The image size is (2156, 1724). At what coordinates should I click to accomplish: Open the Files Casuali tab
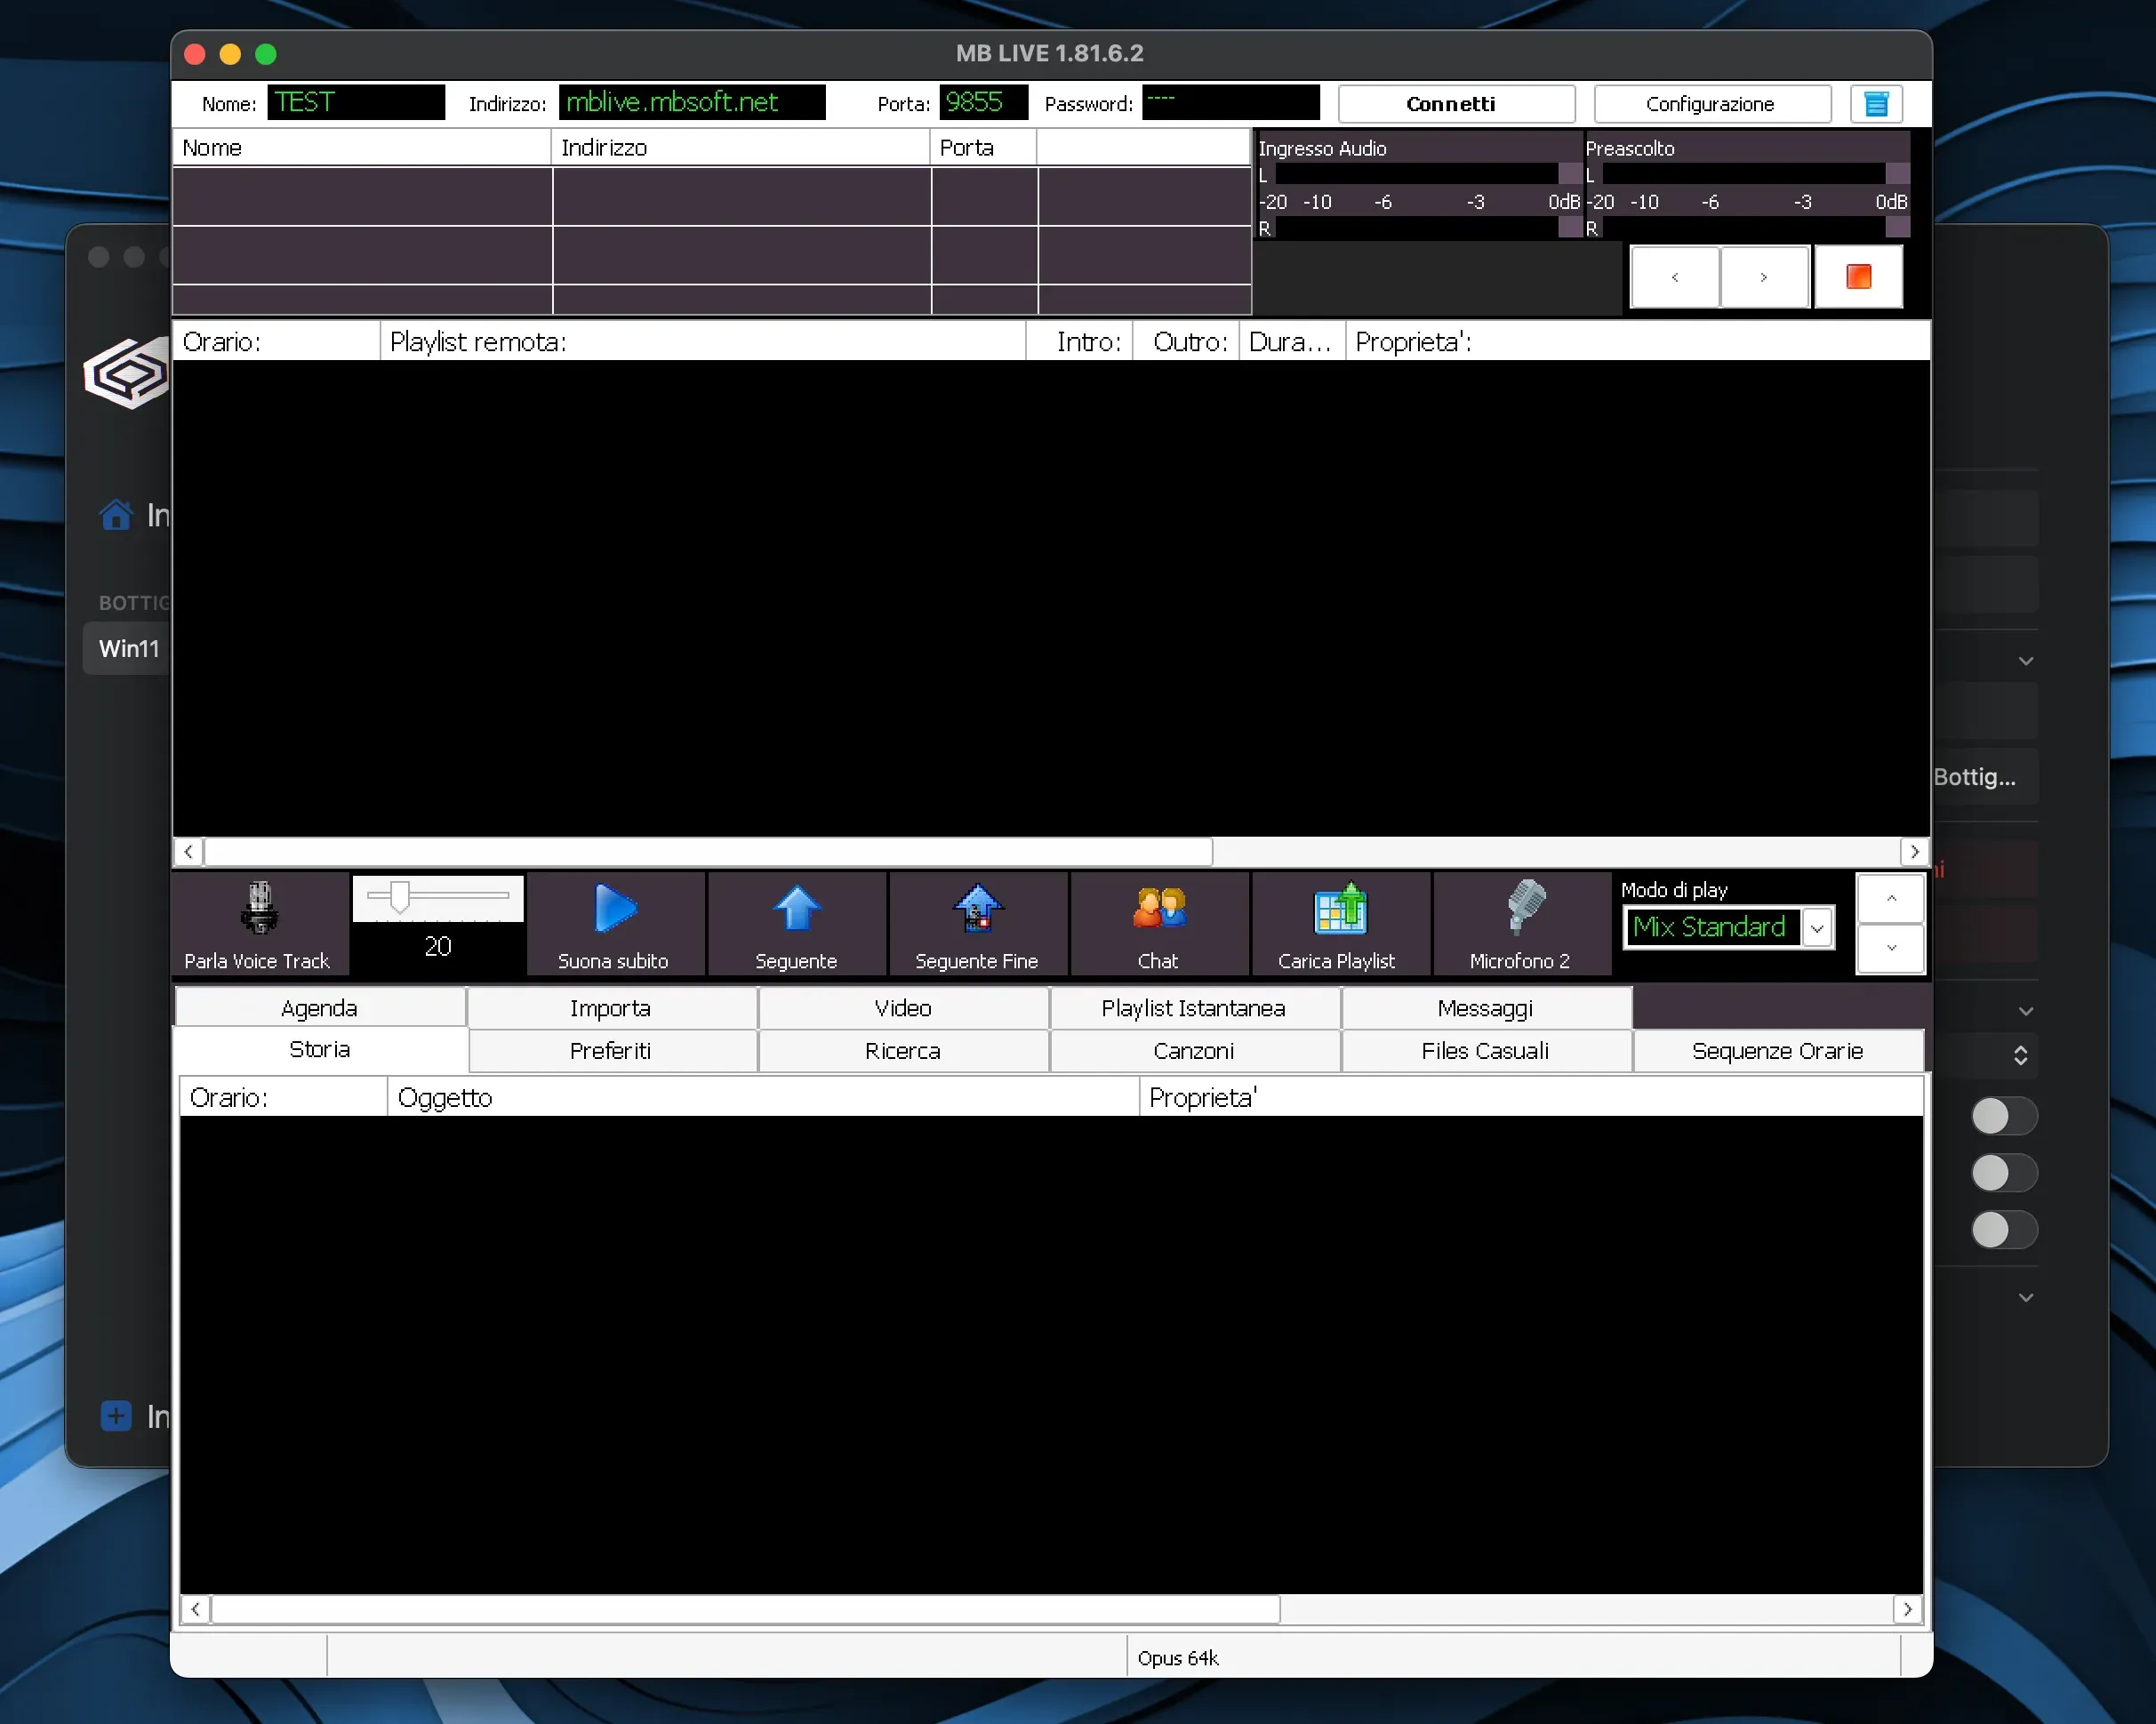pos(1486,1051)
